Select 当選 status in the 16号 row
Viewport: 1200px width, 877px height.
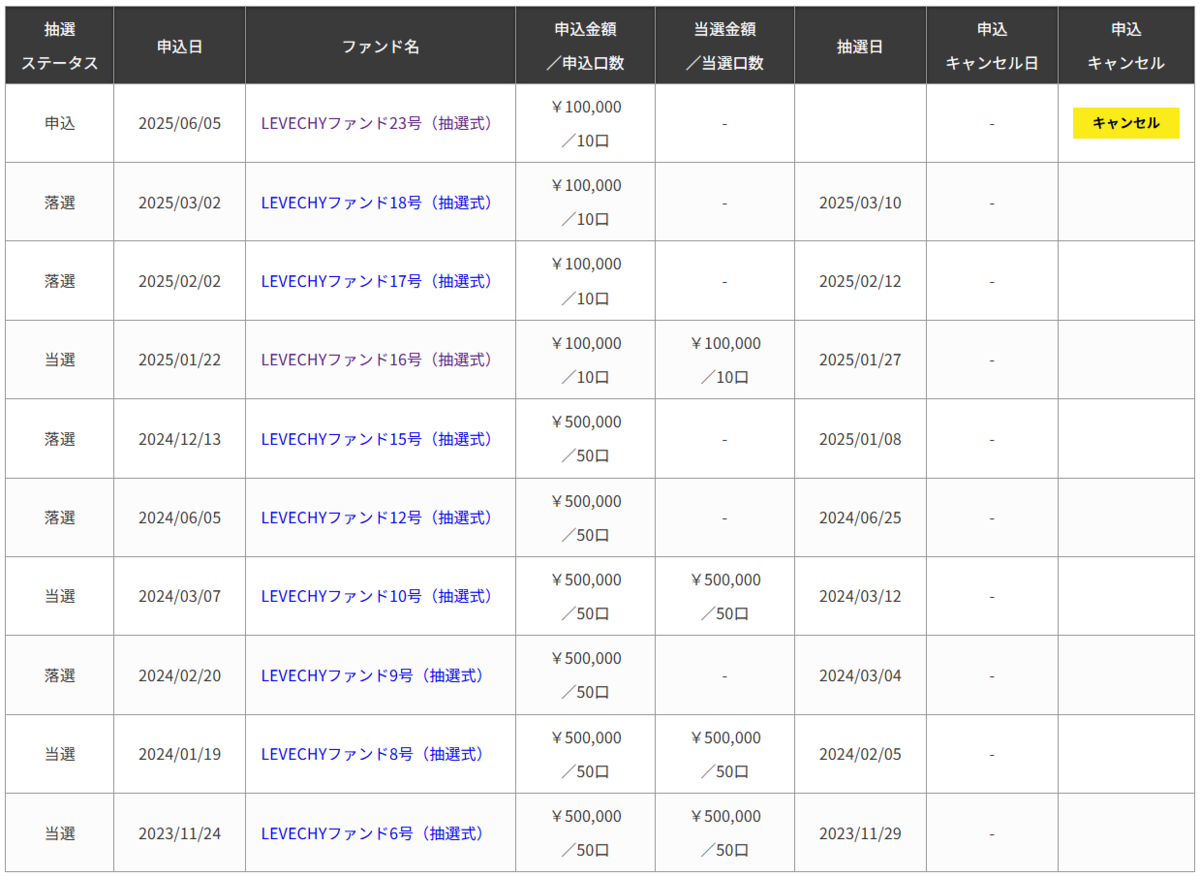point(60,359)
